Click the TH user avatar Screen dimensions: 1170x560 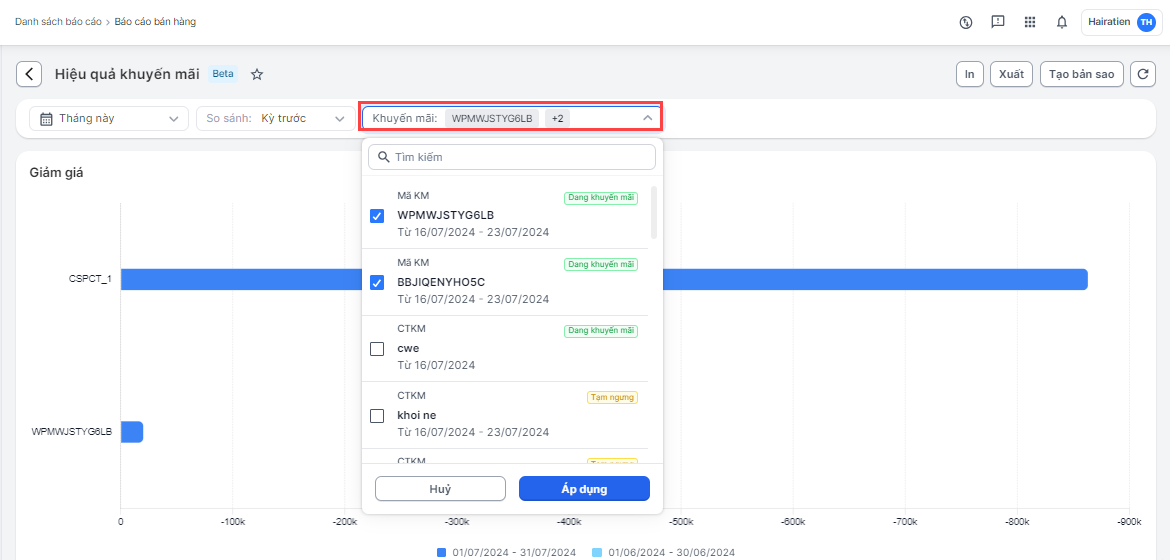coord(1146,22)
